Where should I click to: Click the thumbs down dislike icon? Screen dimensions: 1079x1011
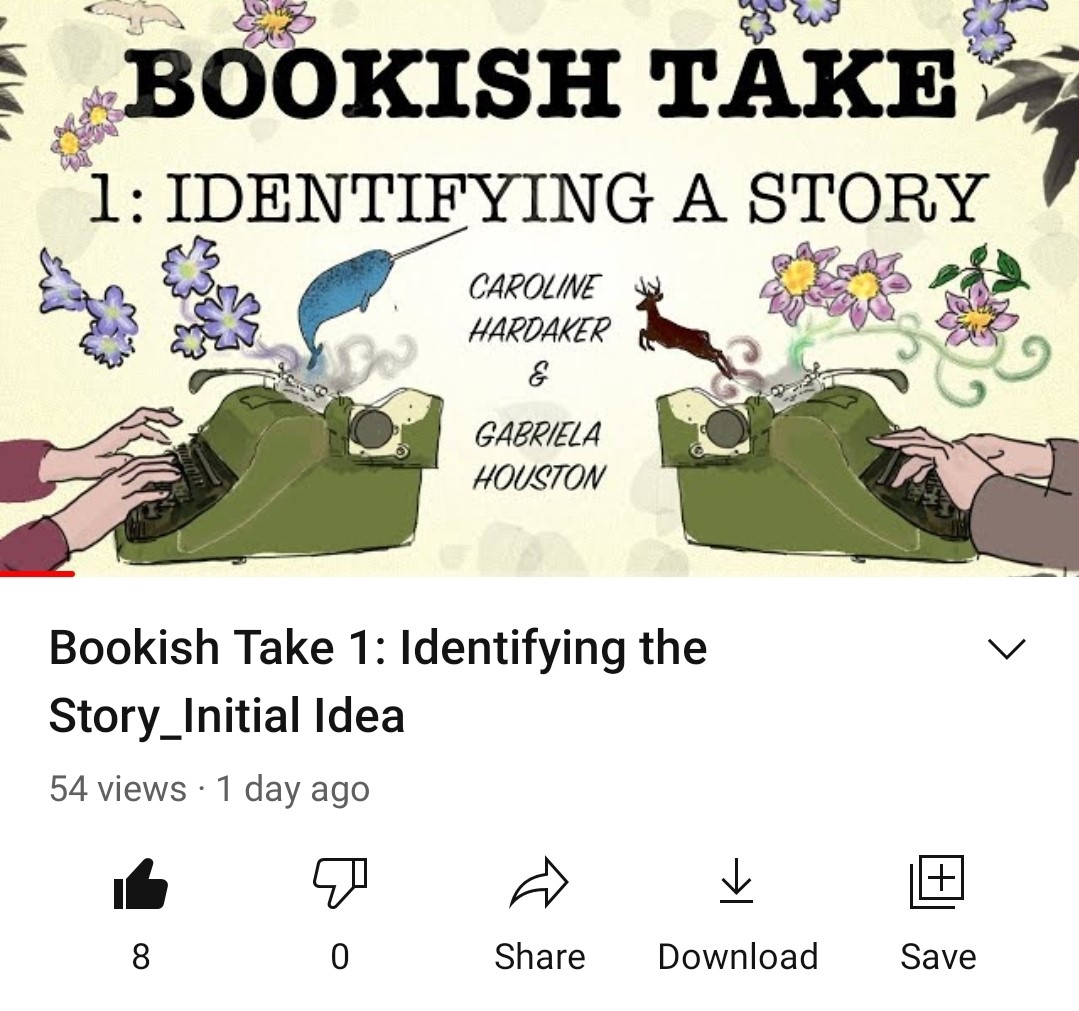(x=340, y=882)
